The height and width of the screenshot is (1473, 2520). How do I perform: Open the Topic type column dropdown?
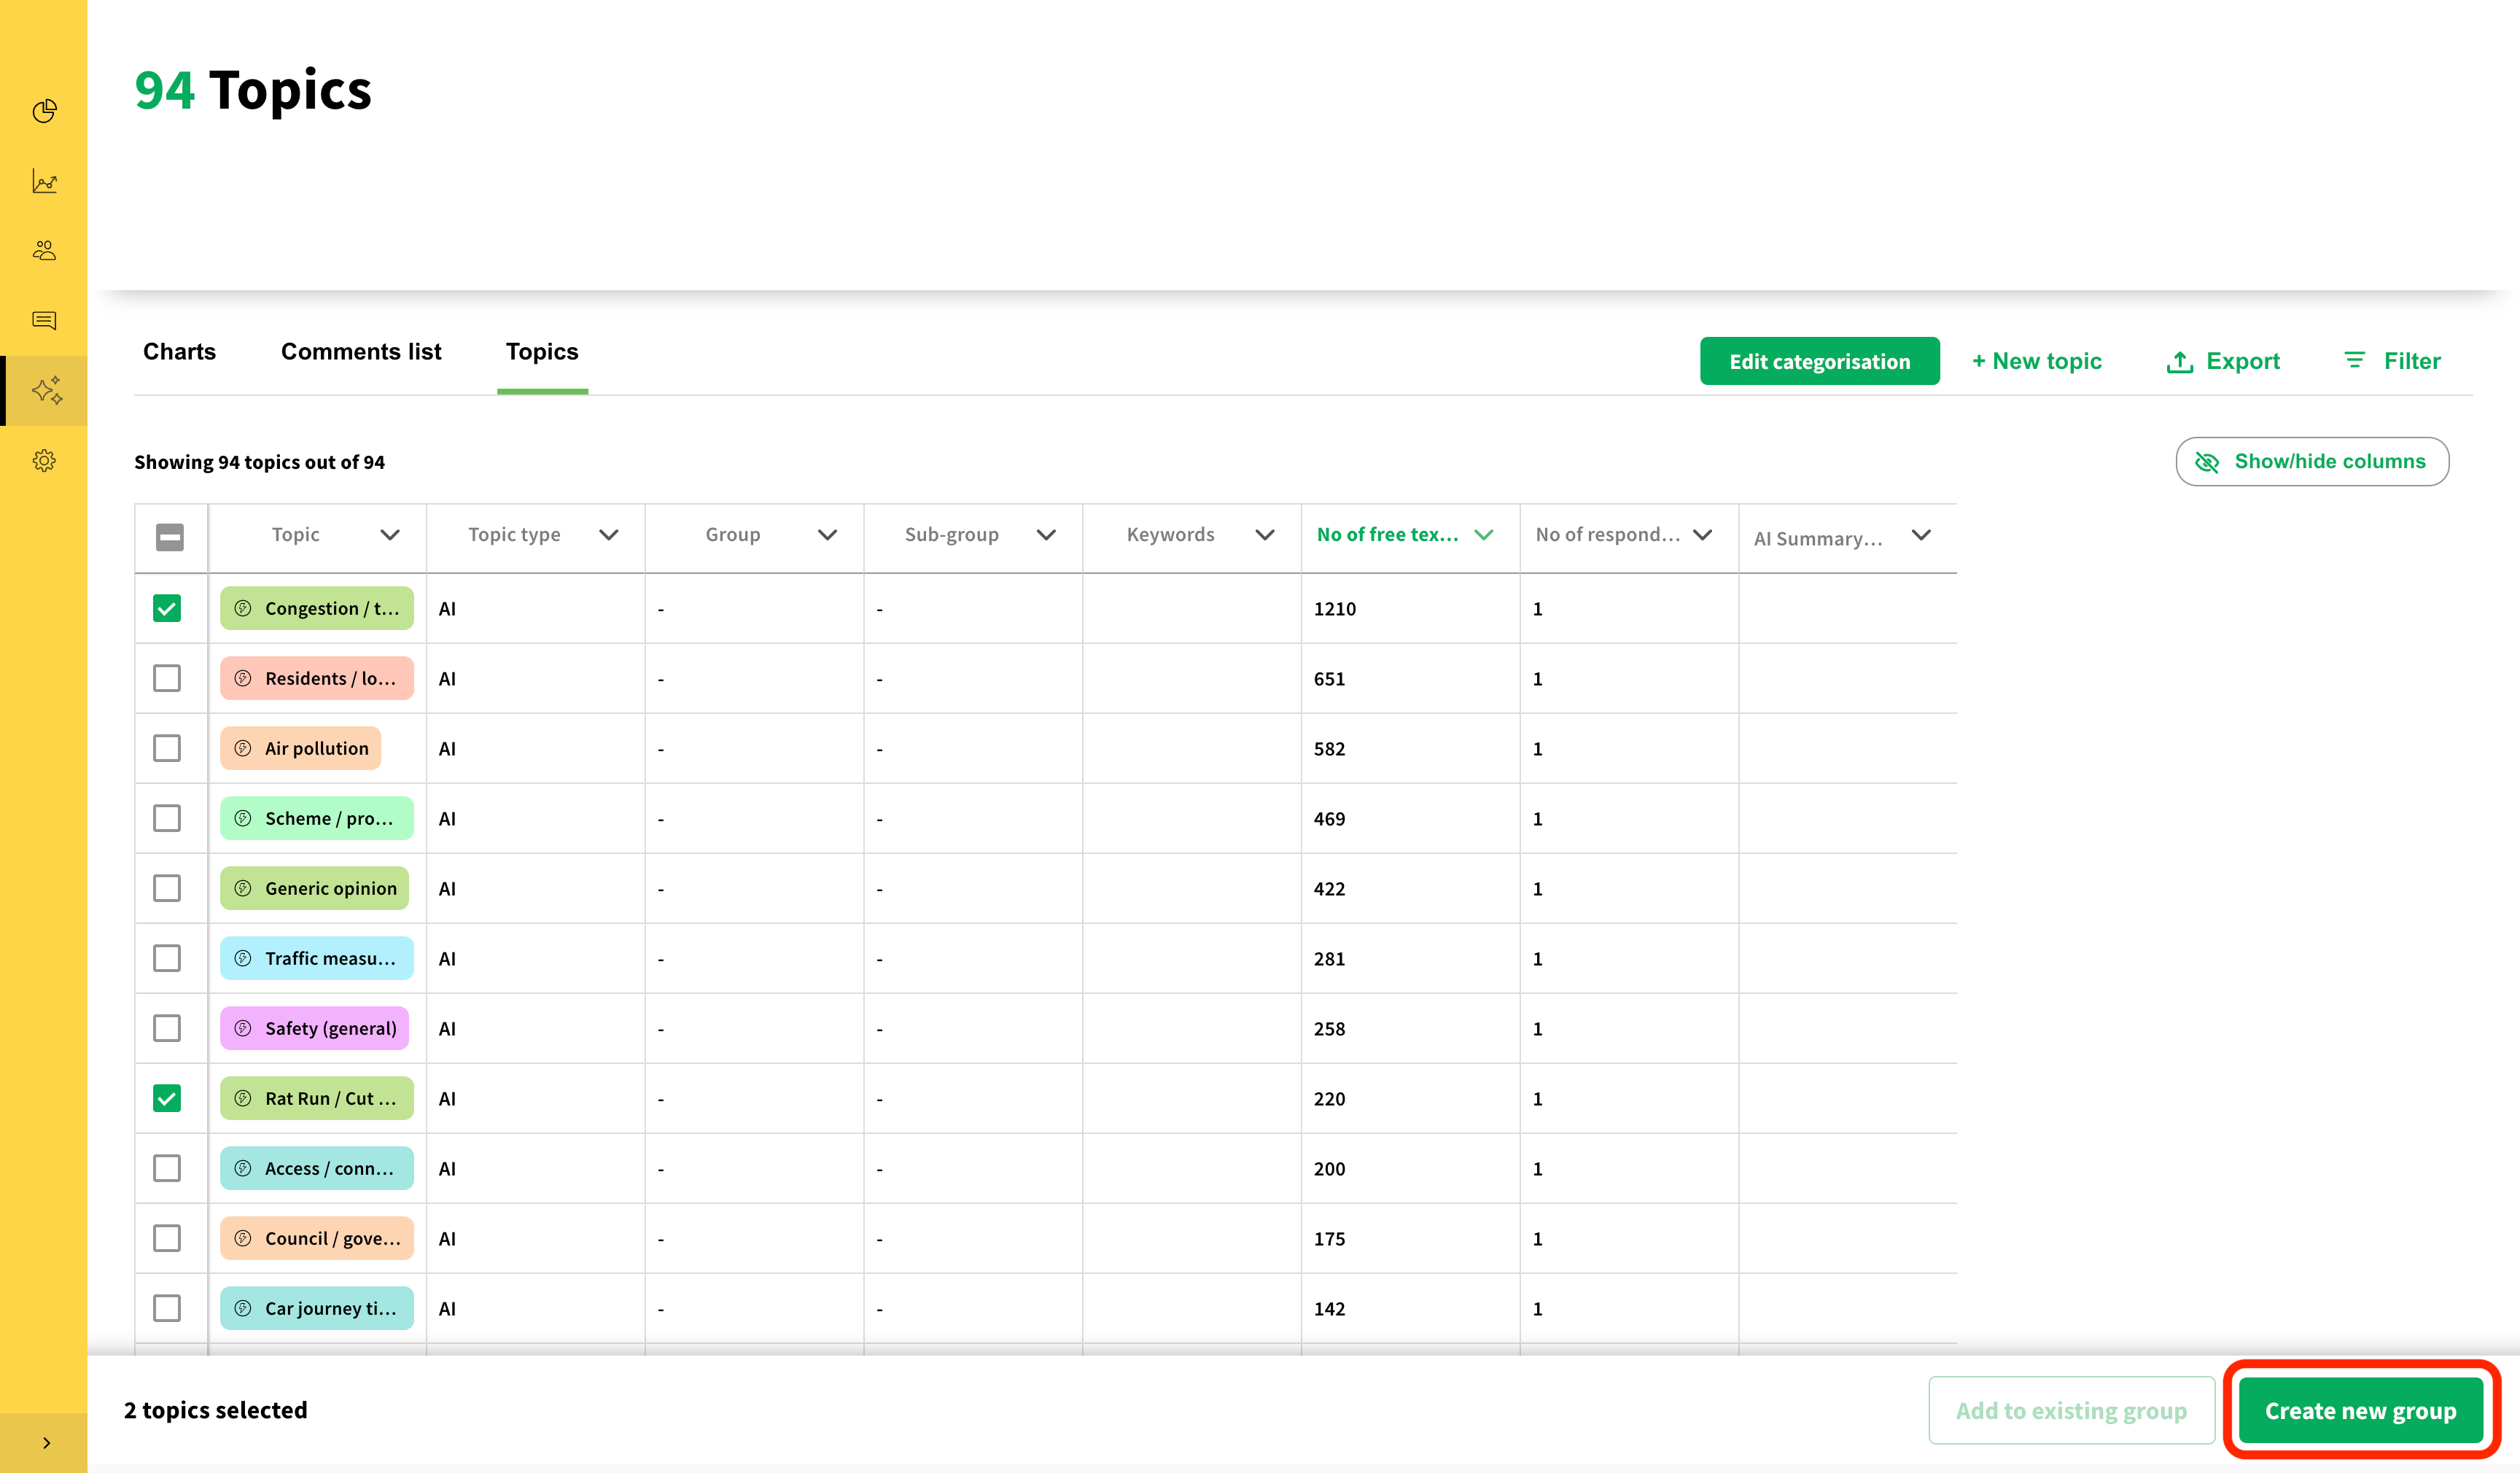(608, 535)
